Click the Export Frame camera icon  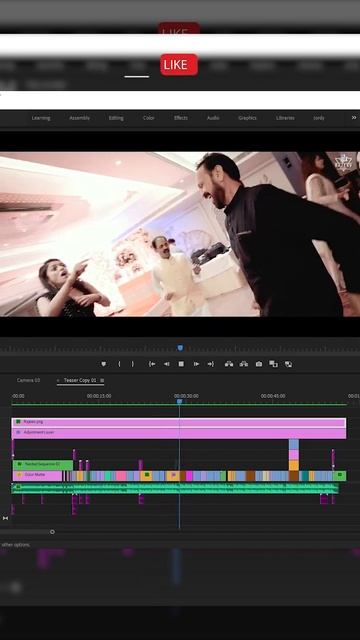click(259, 364)
